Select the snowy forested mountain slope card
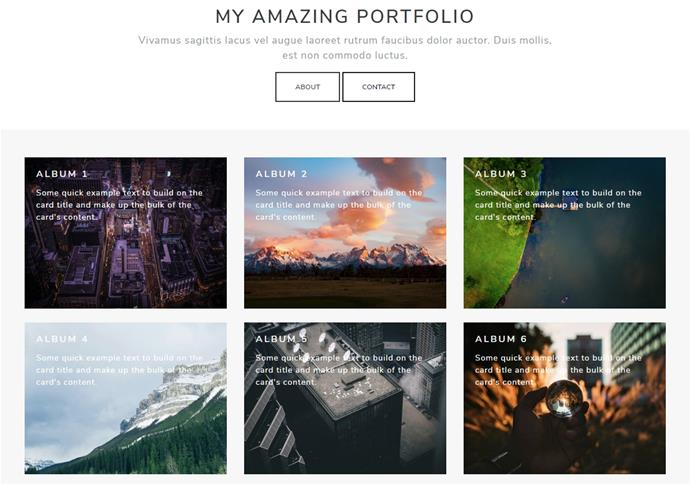This screenshot has height=484, width=690. tap(126, 398)
